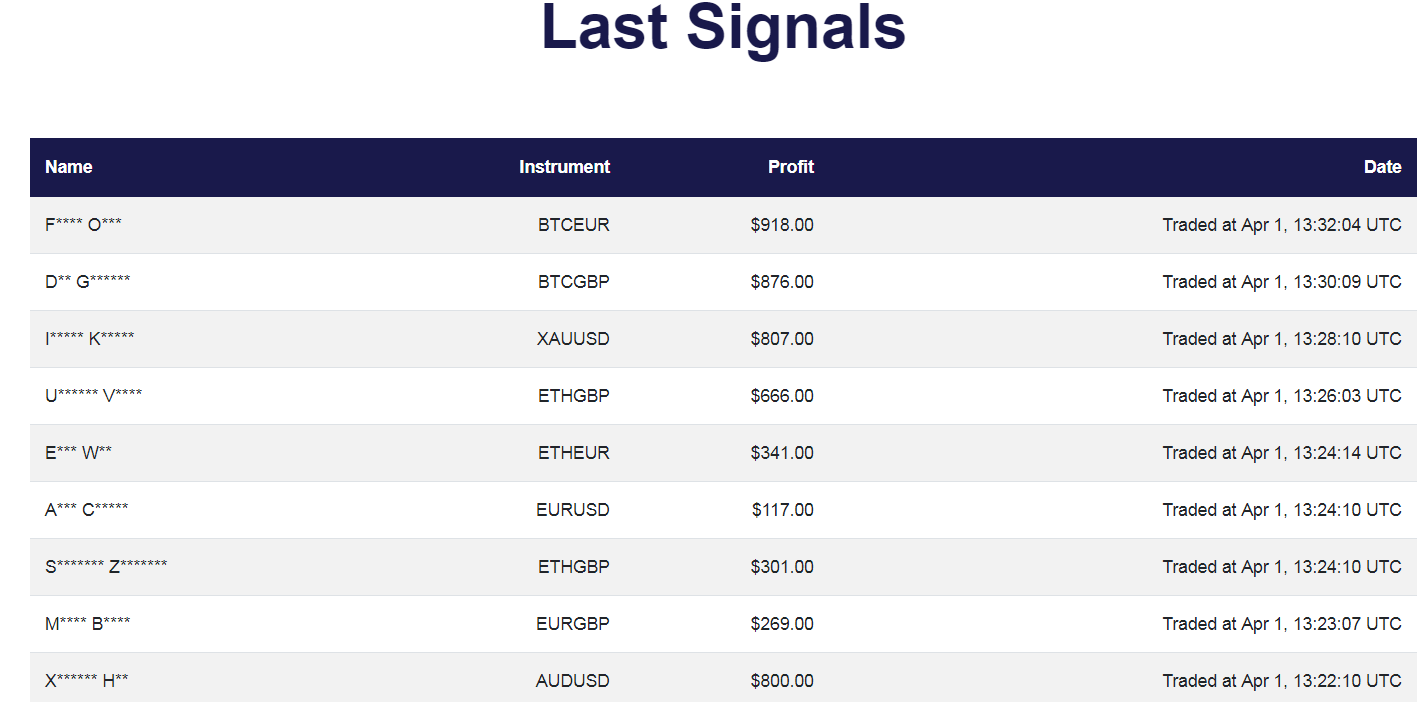Select the Last Signals heading
Viewport: 1425px width, 702px height.
(723, 26)
